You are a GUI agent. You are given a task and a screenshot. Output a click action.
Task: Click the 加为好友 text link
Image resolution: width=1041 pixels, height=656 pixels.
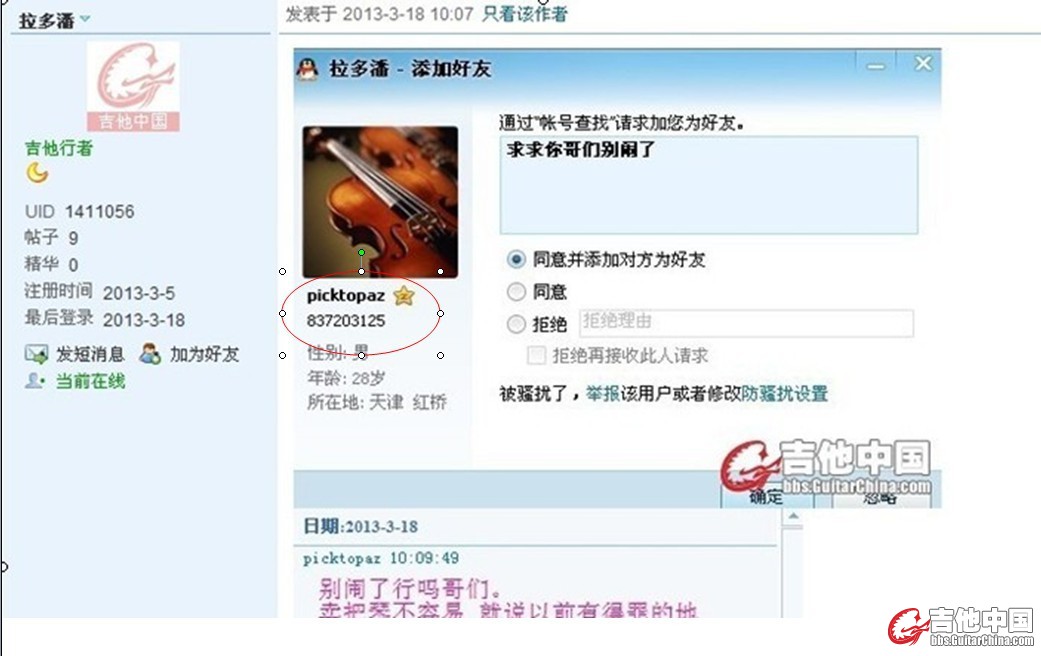(x=204, y=355)
